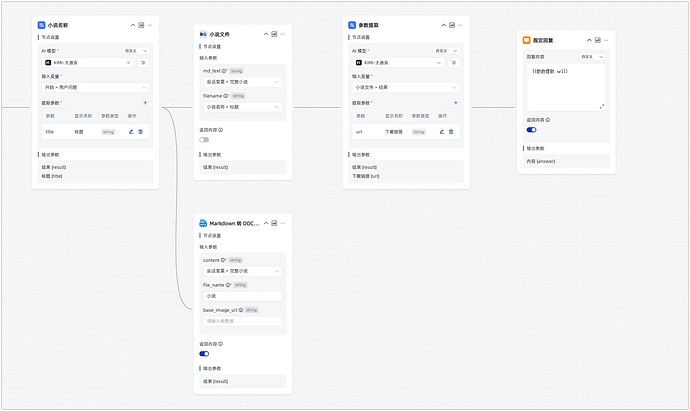The width and height of the screenshot is (690, 411).
Task: Edit the url parameter row
Action: [441, 132]
